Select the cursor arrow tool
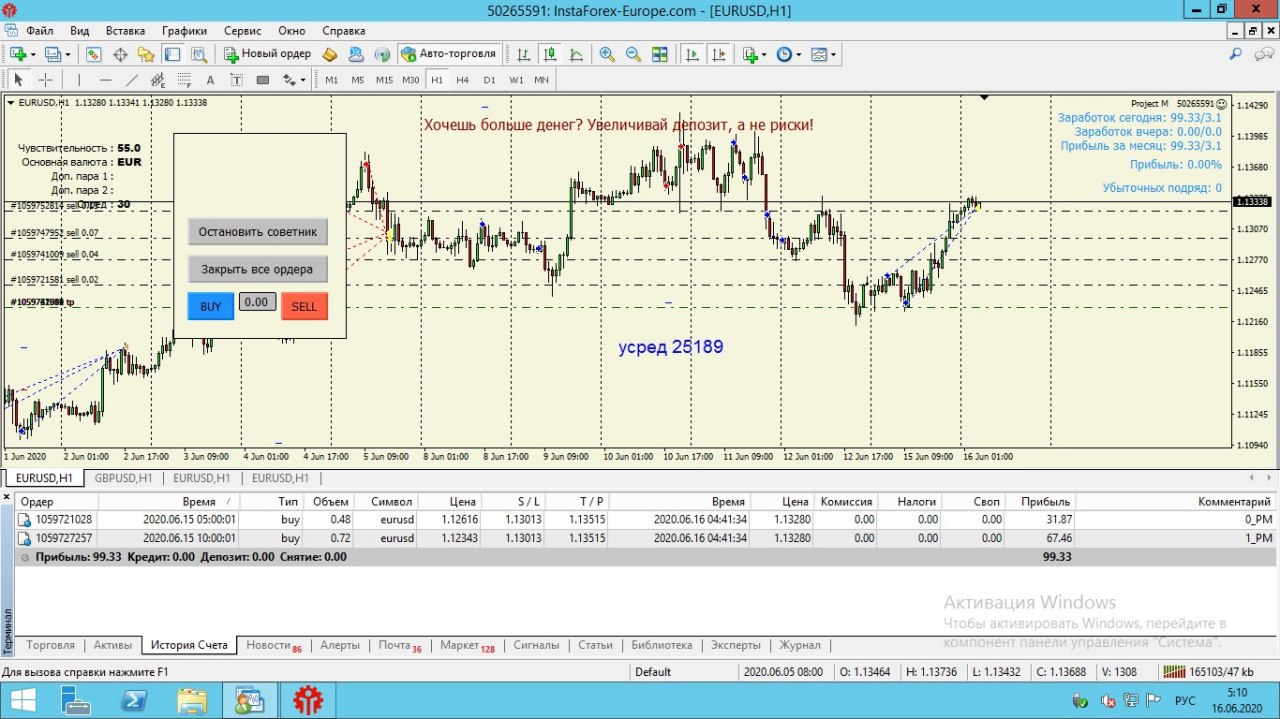 18,80
